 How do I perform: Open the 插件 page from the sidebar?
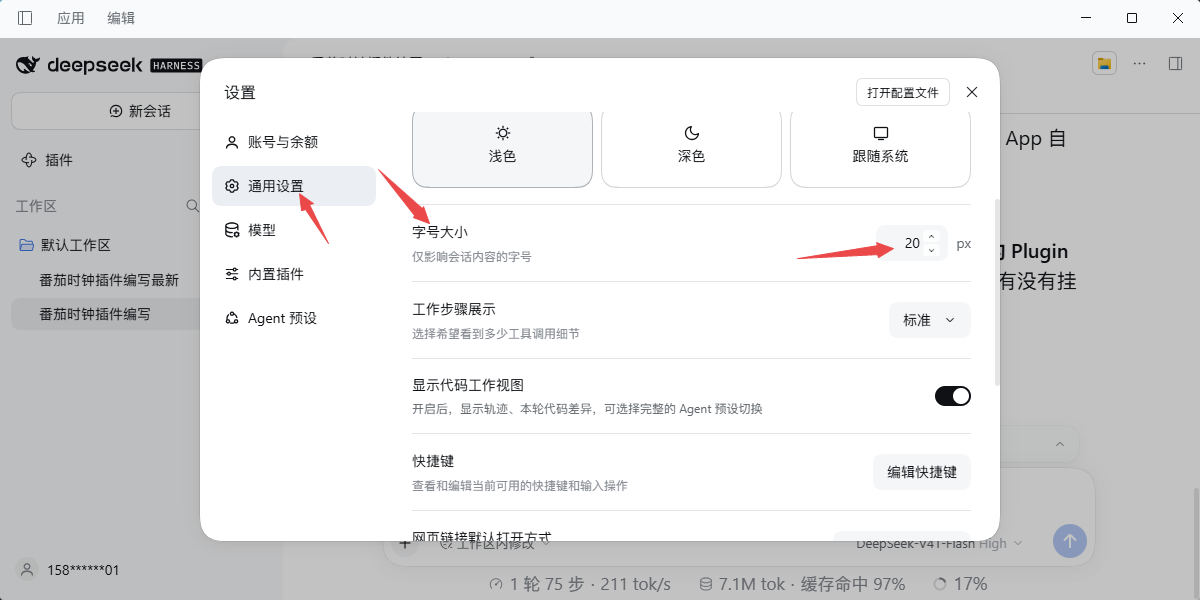coord(47,160)
